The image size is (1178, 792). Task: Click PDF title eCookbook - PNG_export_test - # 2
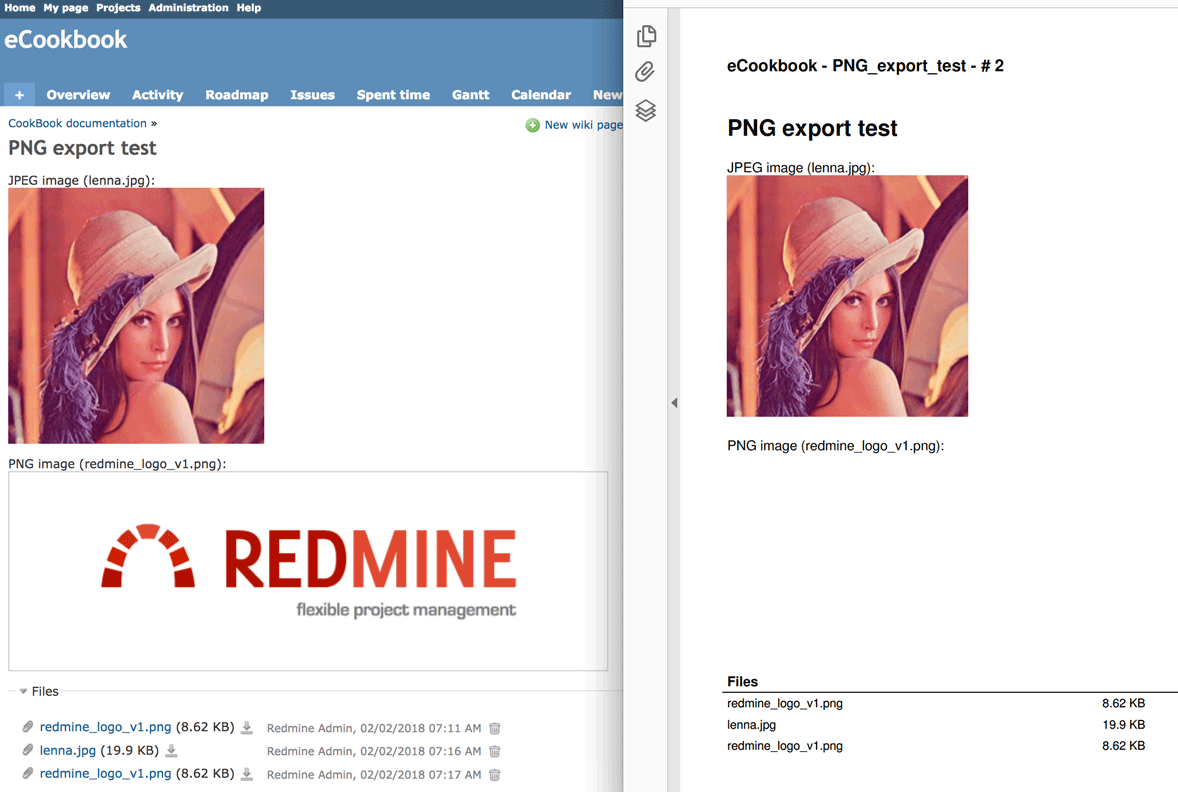[865, 66]
